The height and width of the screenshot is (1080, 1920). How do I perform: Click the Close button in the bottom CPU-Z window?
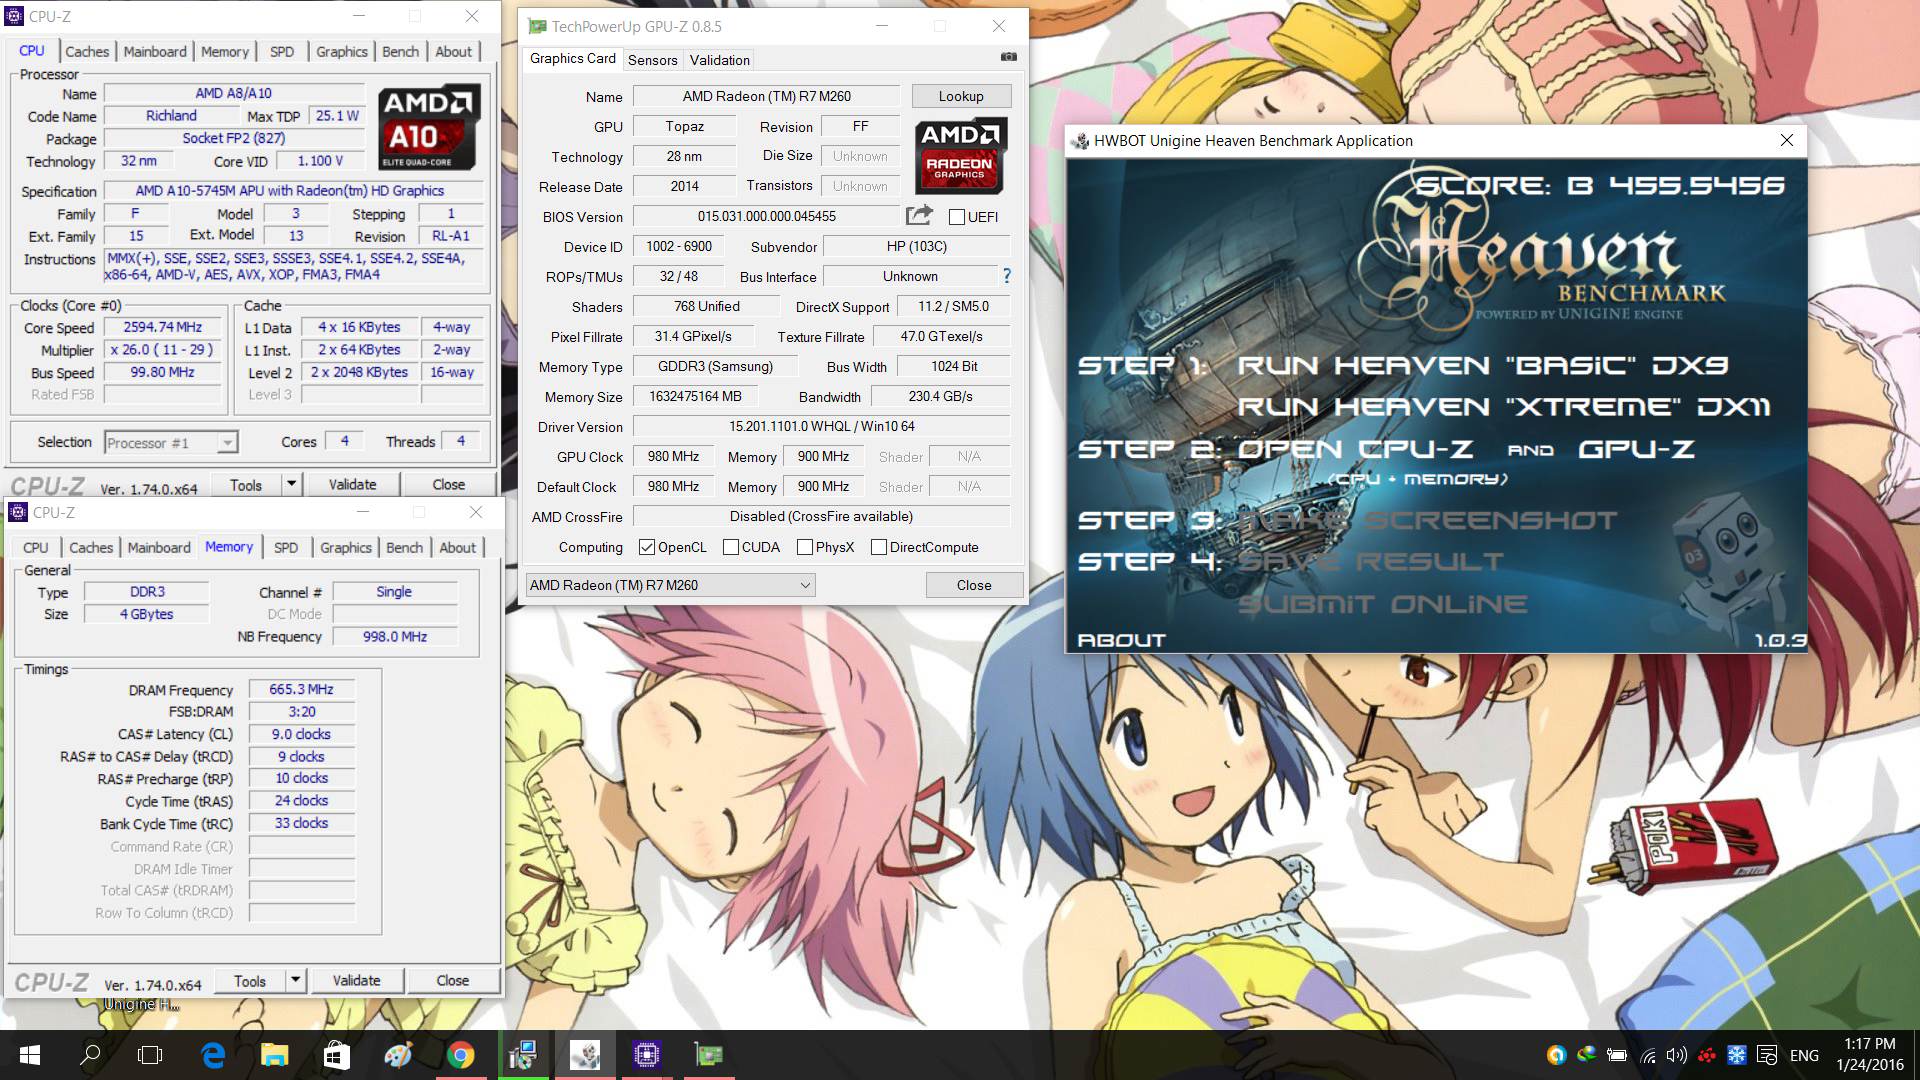coord(453,980)
